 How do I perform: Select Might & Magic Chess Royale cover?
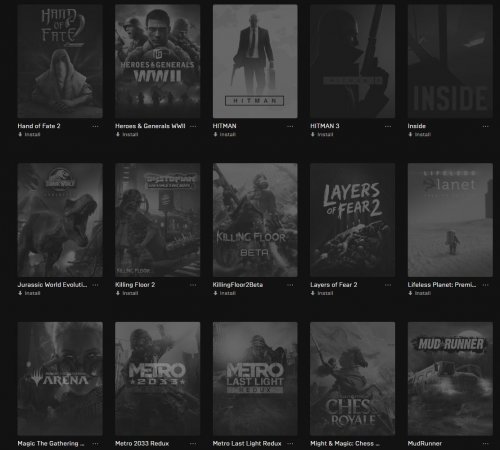click(x=352, y=379)
